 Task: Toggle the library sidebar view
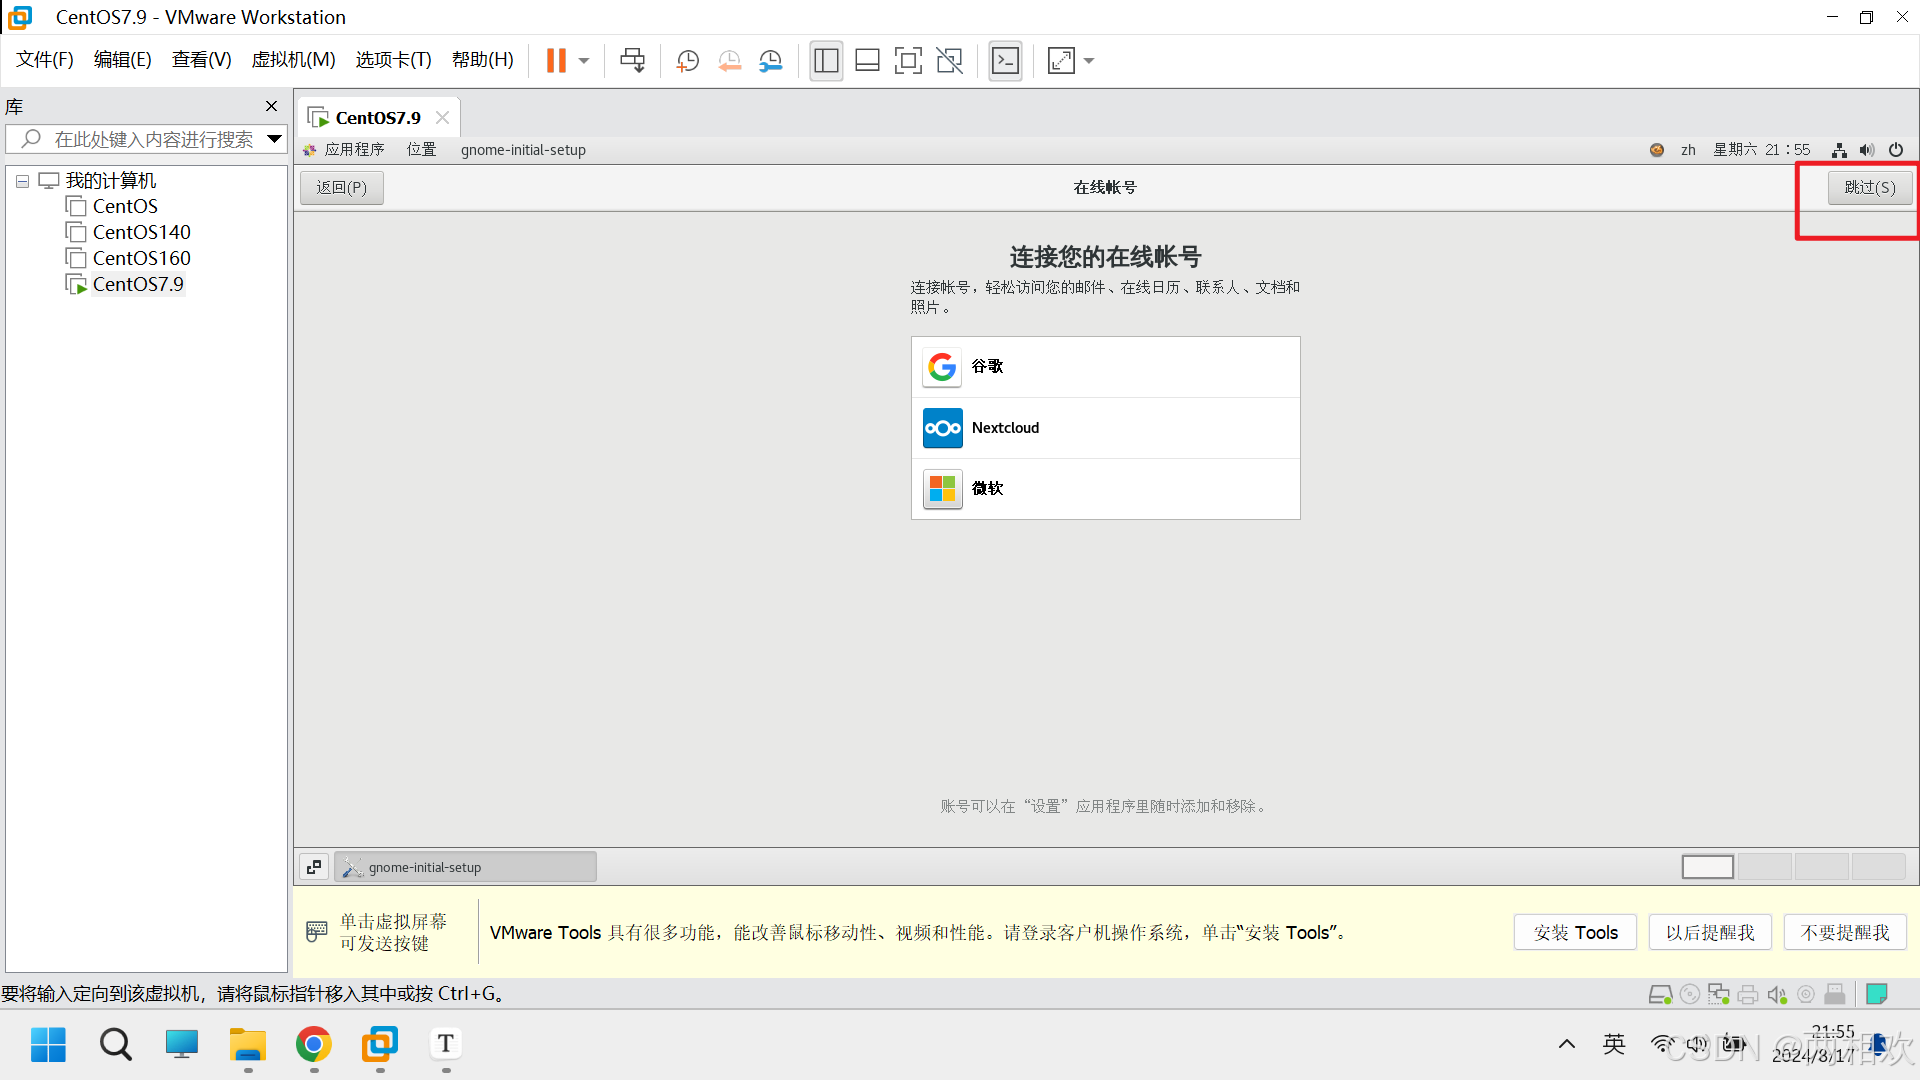pos(826,61)
